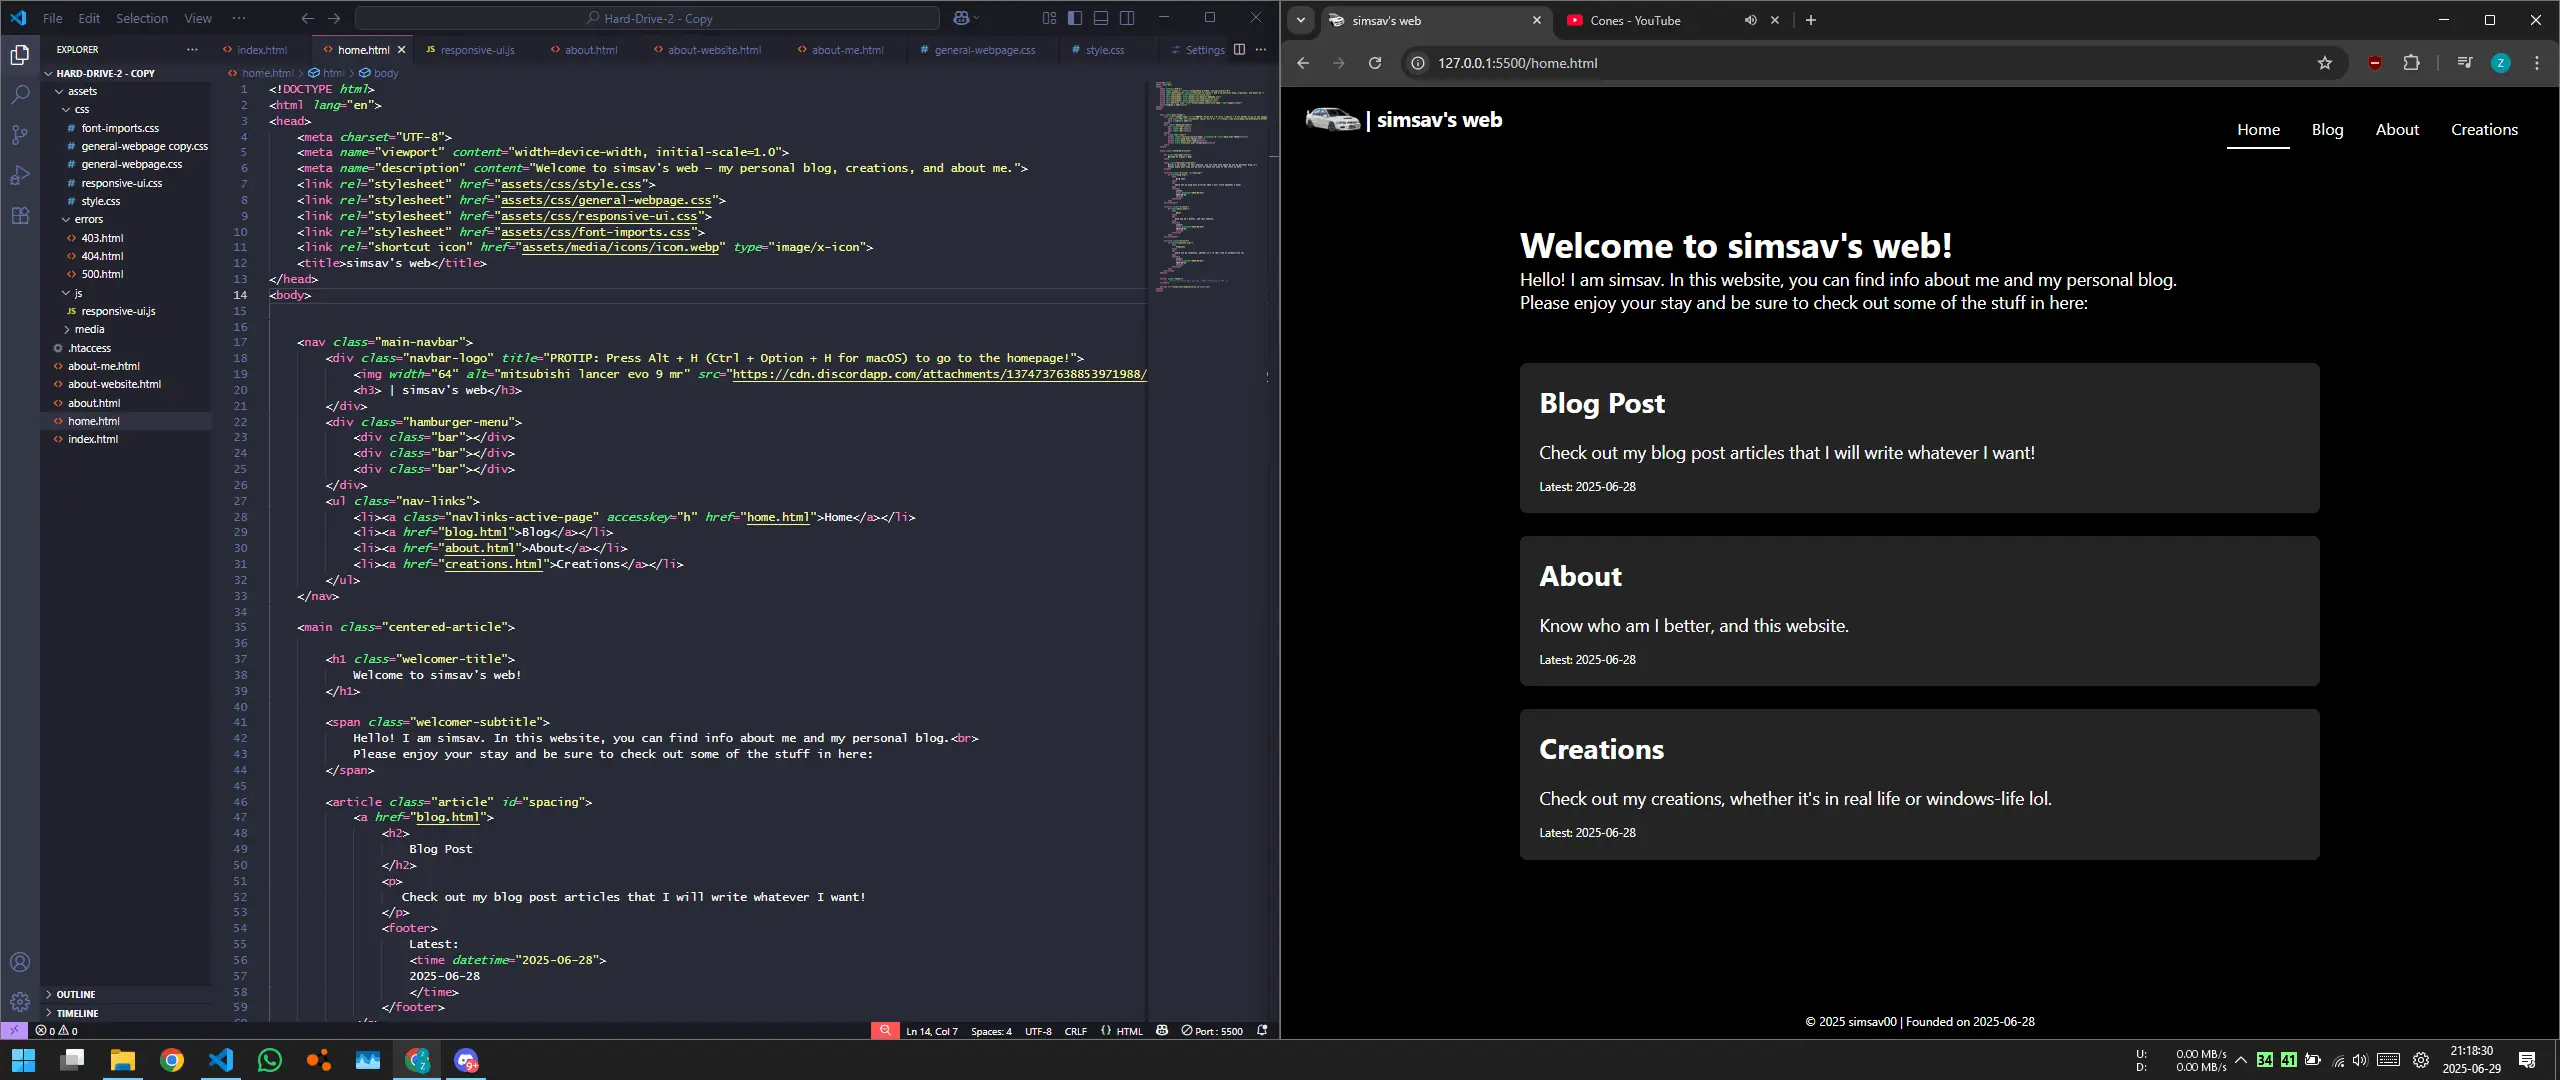Toggle the bottom panel layout button
The width and height of the screenshot is (2560, 1080).
point(1101,17)
